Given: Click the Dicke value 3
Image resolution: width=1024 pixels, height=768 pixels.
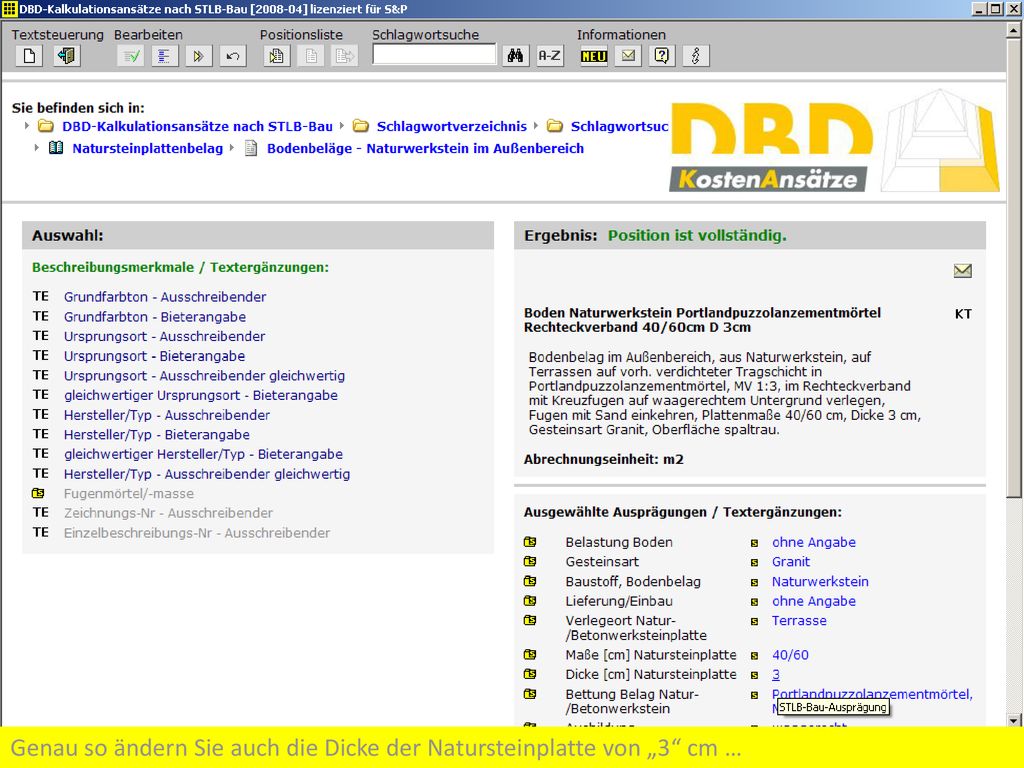Looking at the screenshot, I should click(776, 674).
